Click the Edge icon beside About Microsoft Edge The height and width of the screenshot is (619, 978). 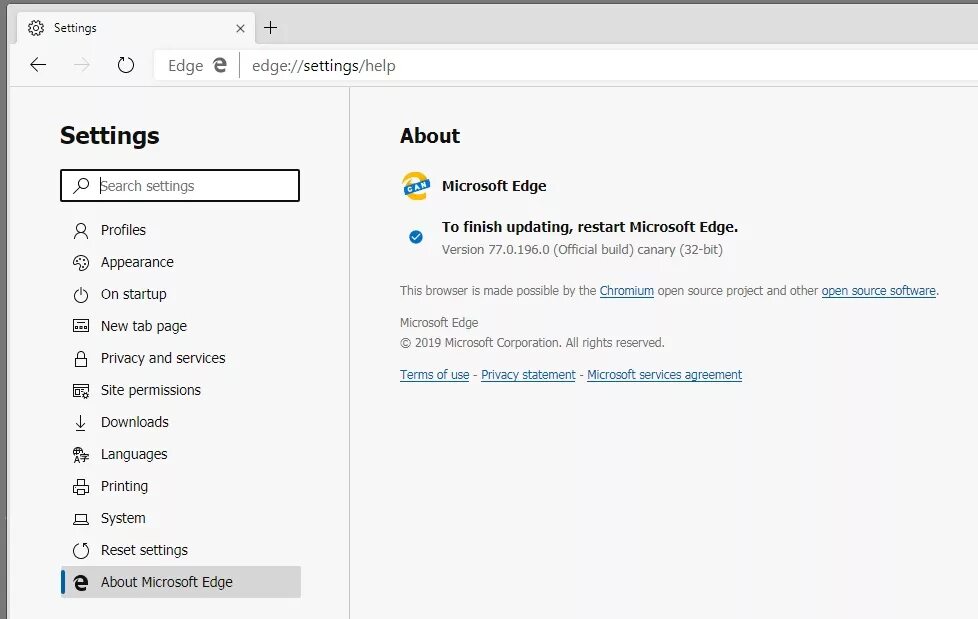point(81,582)
